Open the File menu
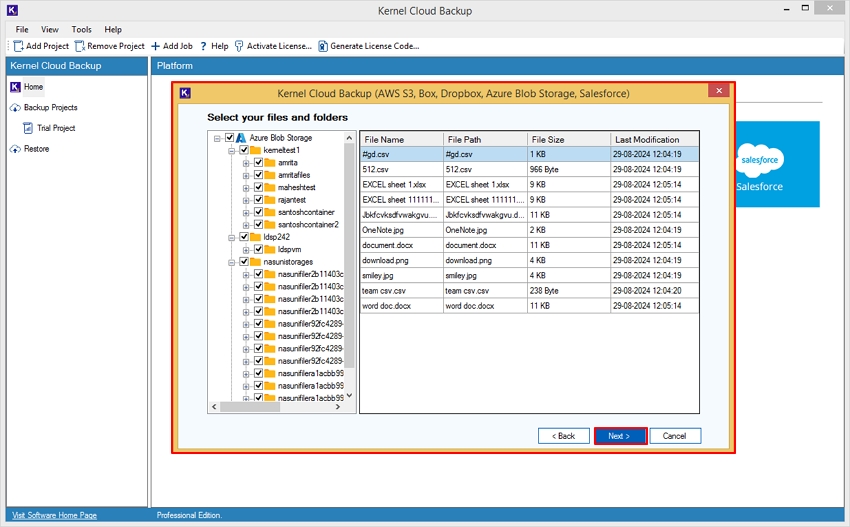This screenshot has width=850, height=527. (22, 29)
